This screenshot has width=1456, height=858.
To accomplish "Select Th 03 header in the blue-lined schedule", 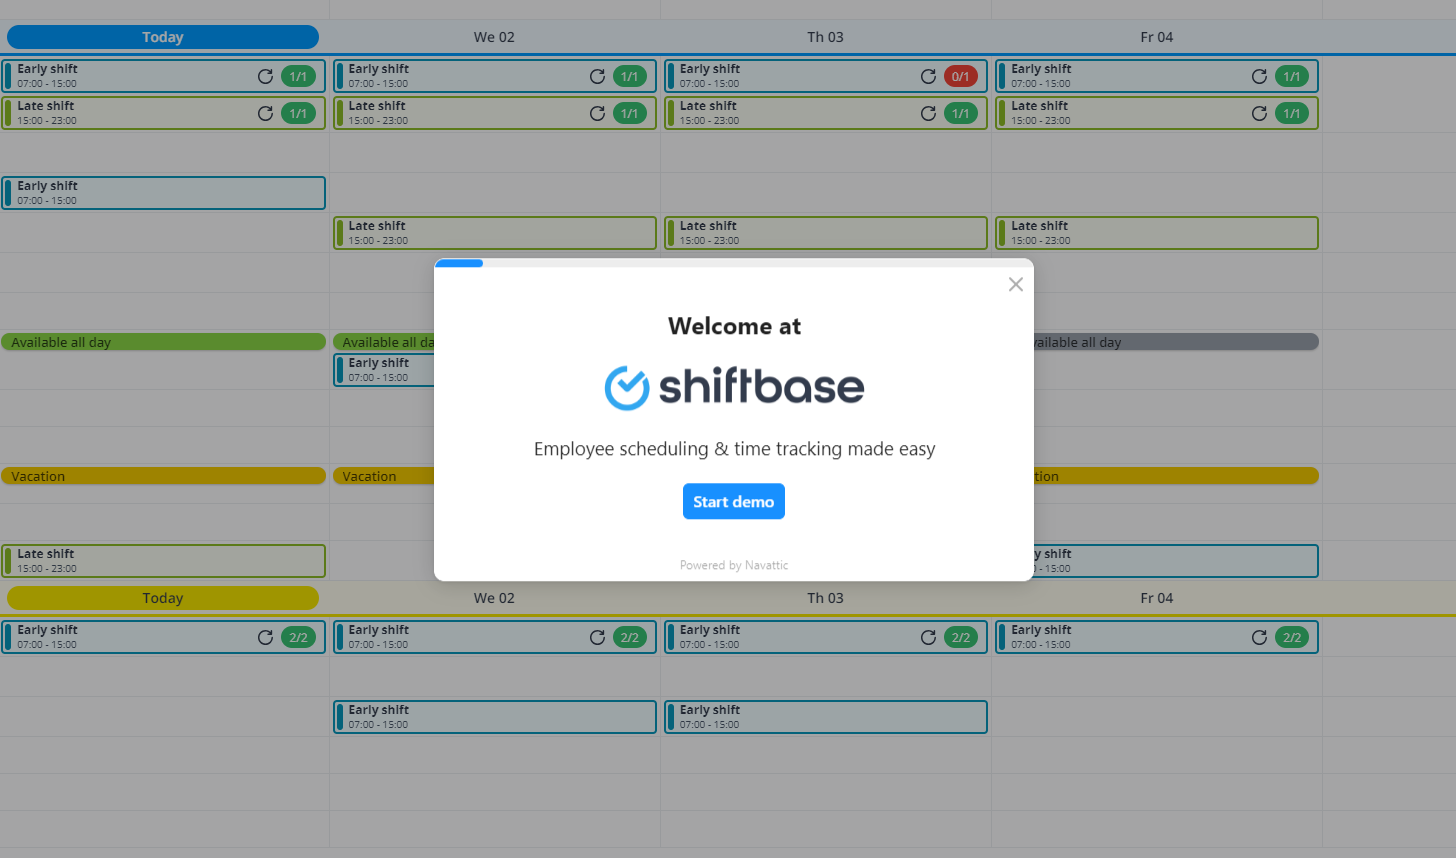I will point(825,37).
